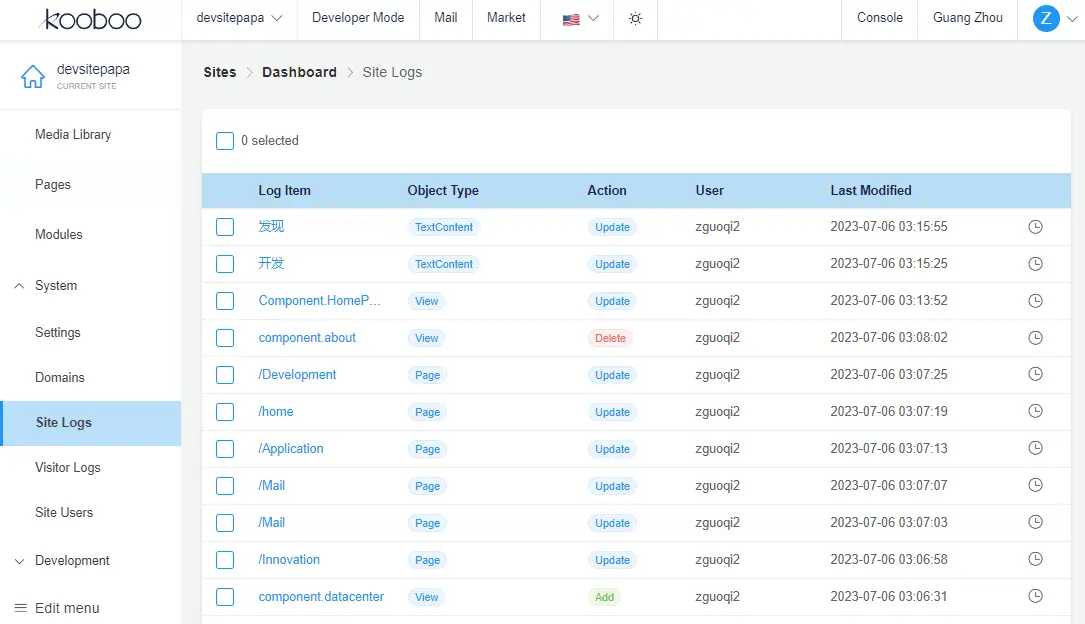
Task: Expand the Development sidebar section
Action: click(x=19, y=561)
